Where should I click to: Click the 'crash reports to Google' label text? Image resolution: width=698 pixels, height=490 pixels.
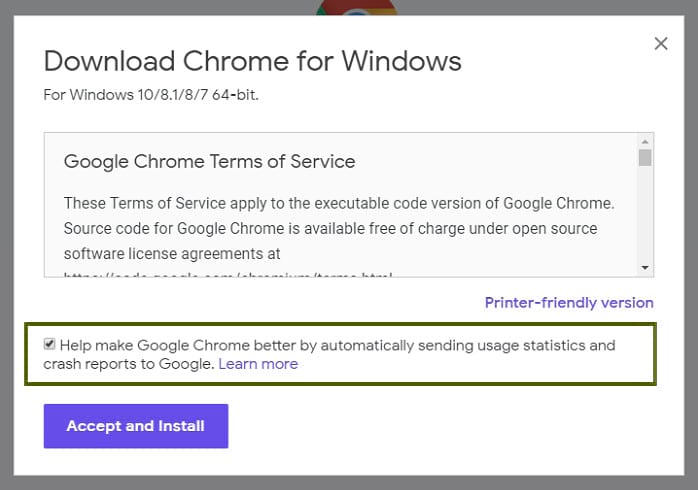pyautogui.click(x=129, y=364)
